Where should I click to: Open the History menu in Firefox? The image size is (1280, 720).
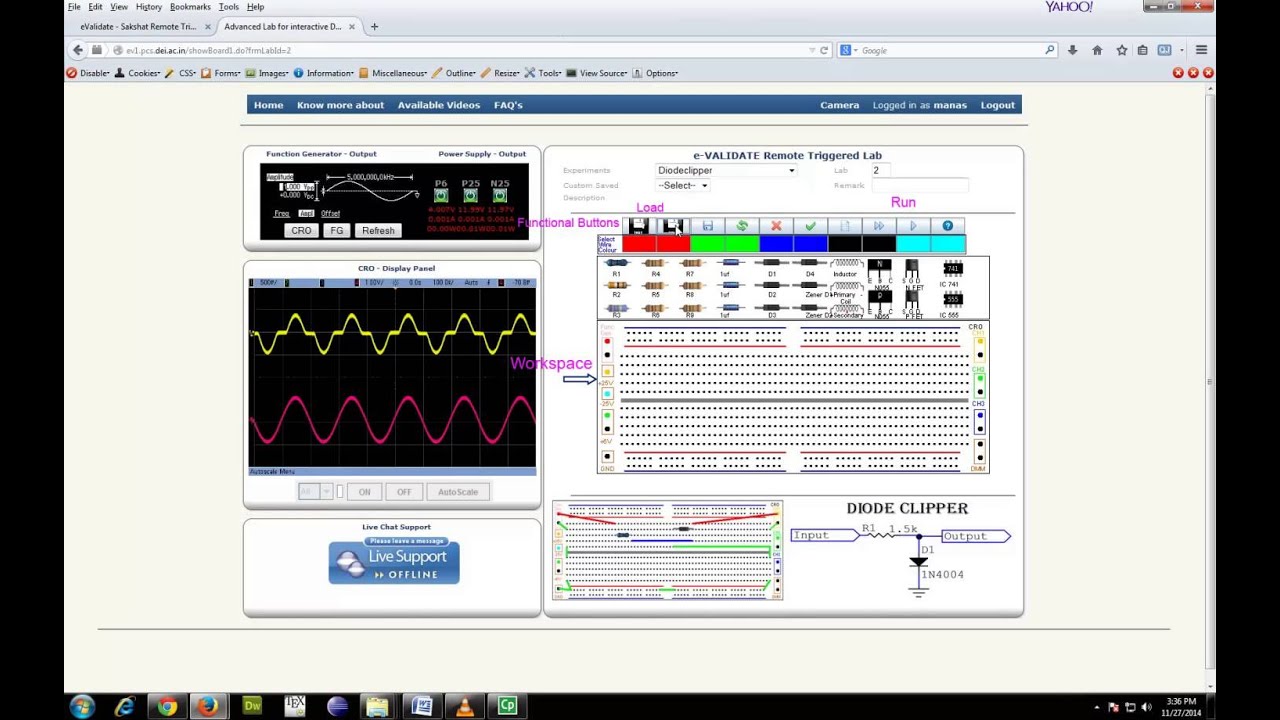click(x=149, y=7)
